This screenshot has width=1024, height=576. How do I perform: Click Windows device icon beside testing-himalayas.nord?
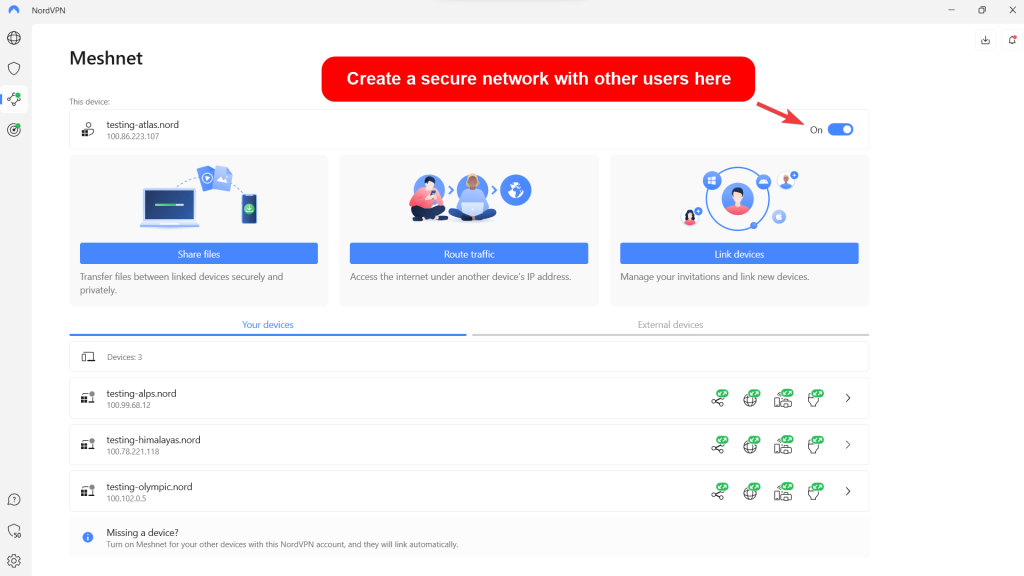pyautogui.click(x=88, y=445)
